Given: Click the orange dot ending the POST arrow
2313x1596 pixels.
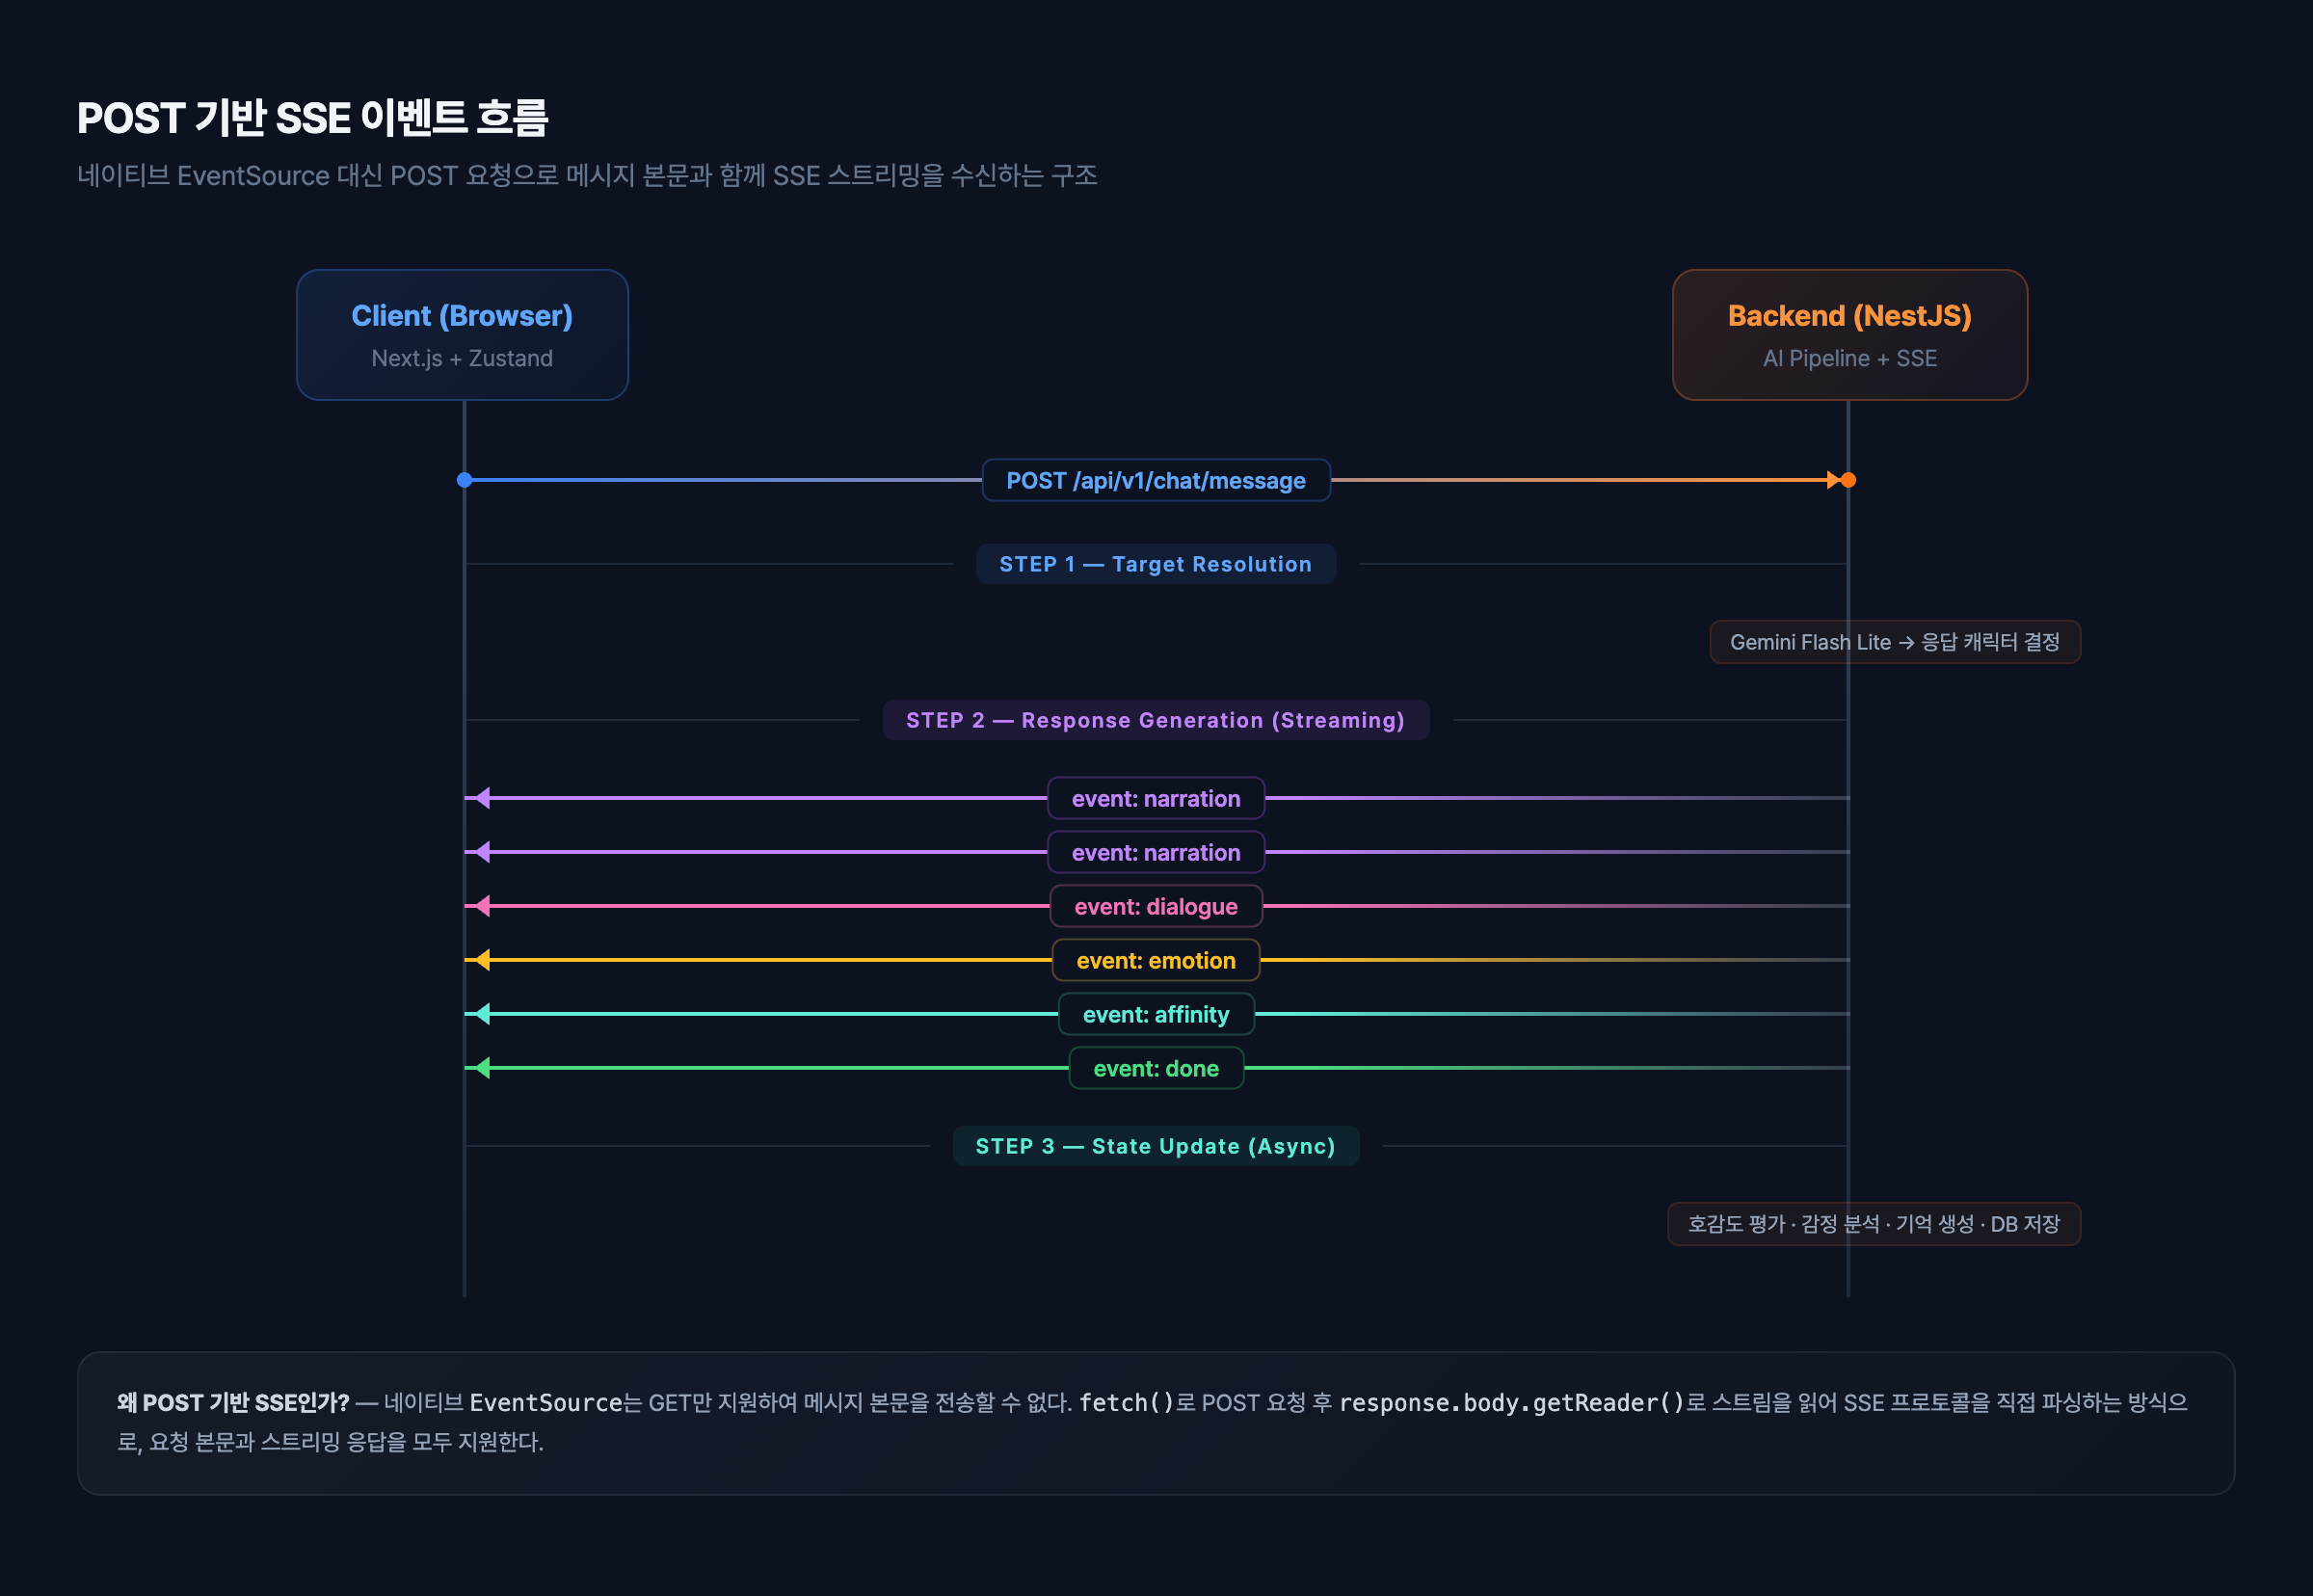Looking at the screenshot, I should [x=1848, y=480].
